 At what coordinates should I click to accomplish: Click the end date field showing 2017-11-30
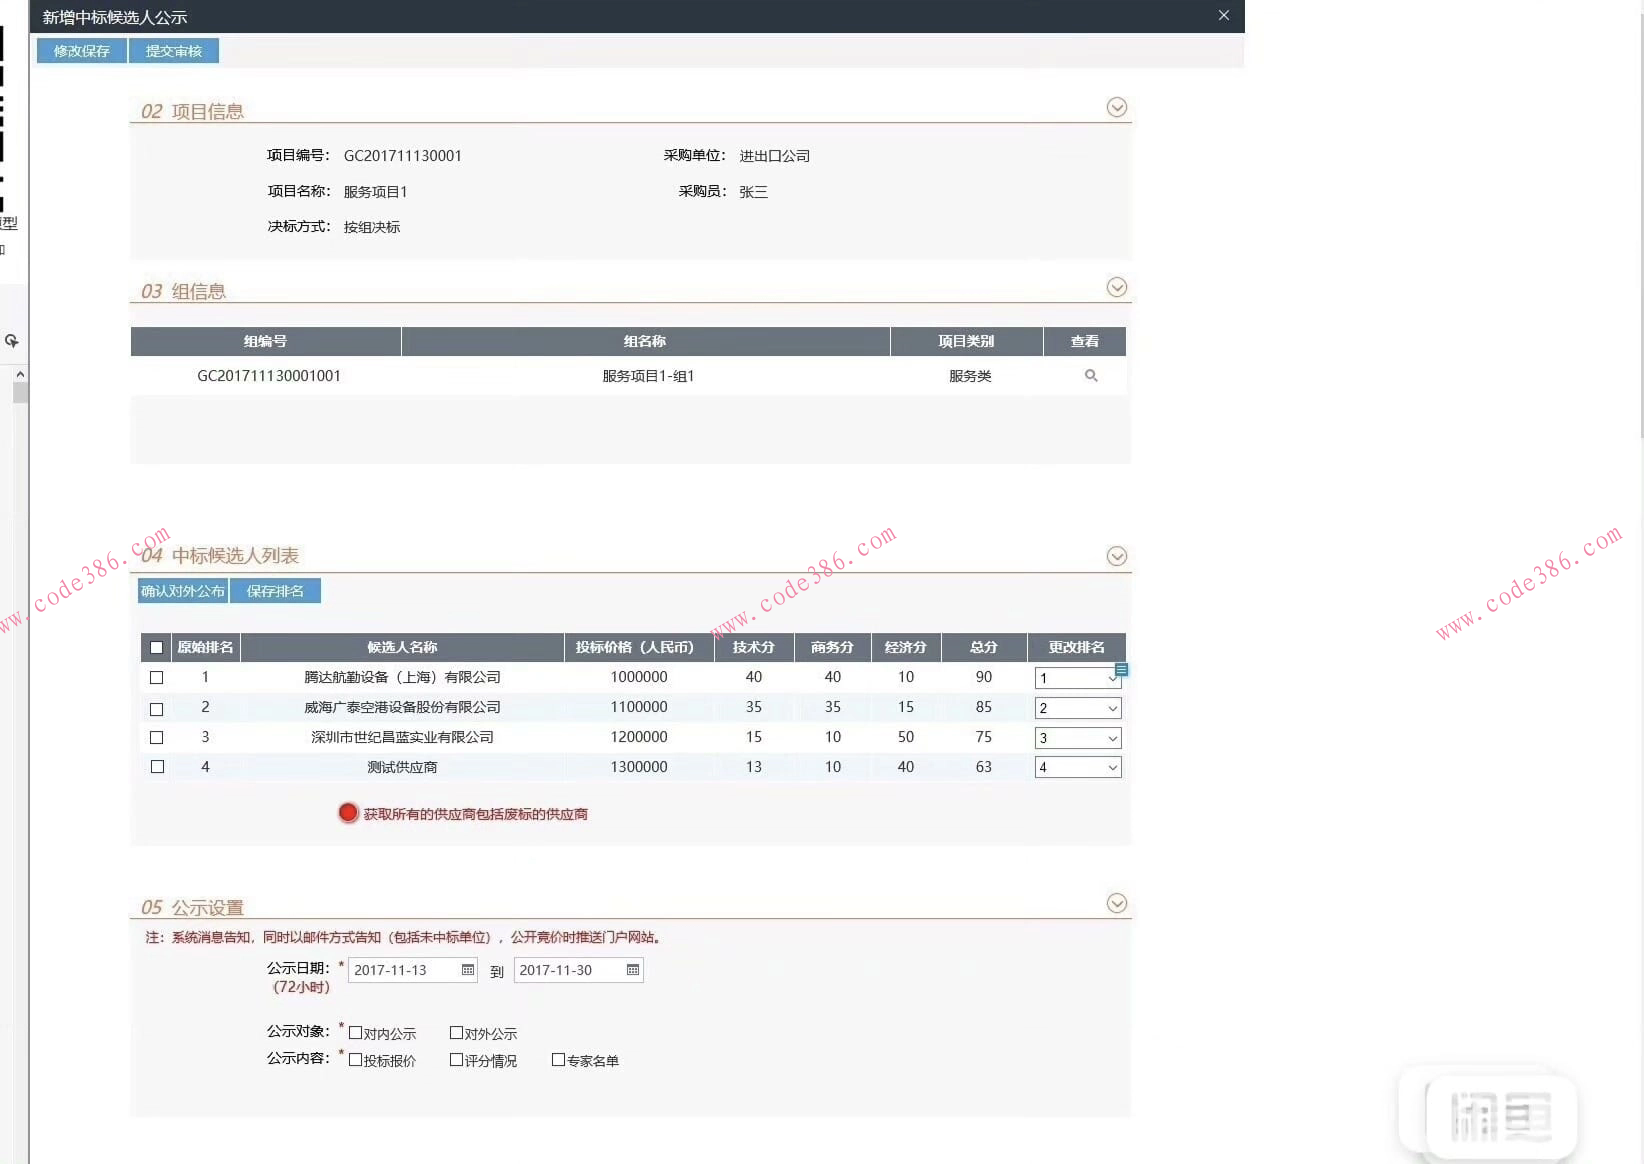(x=578, y=970)
